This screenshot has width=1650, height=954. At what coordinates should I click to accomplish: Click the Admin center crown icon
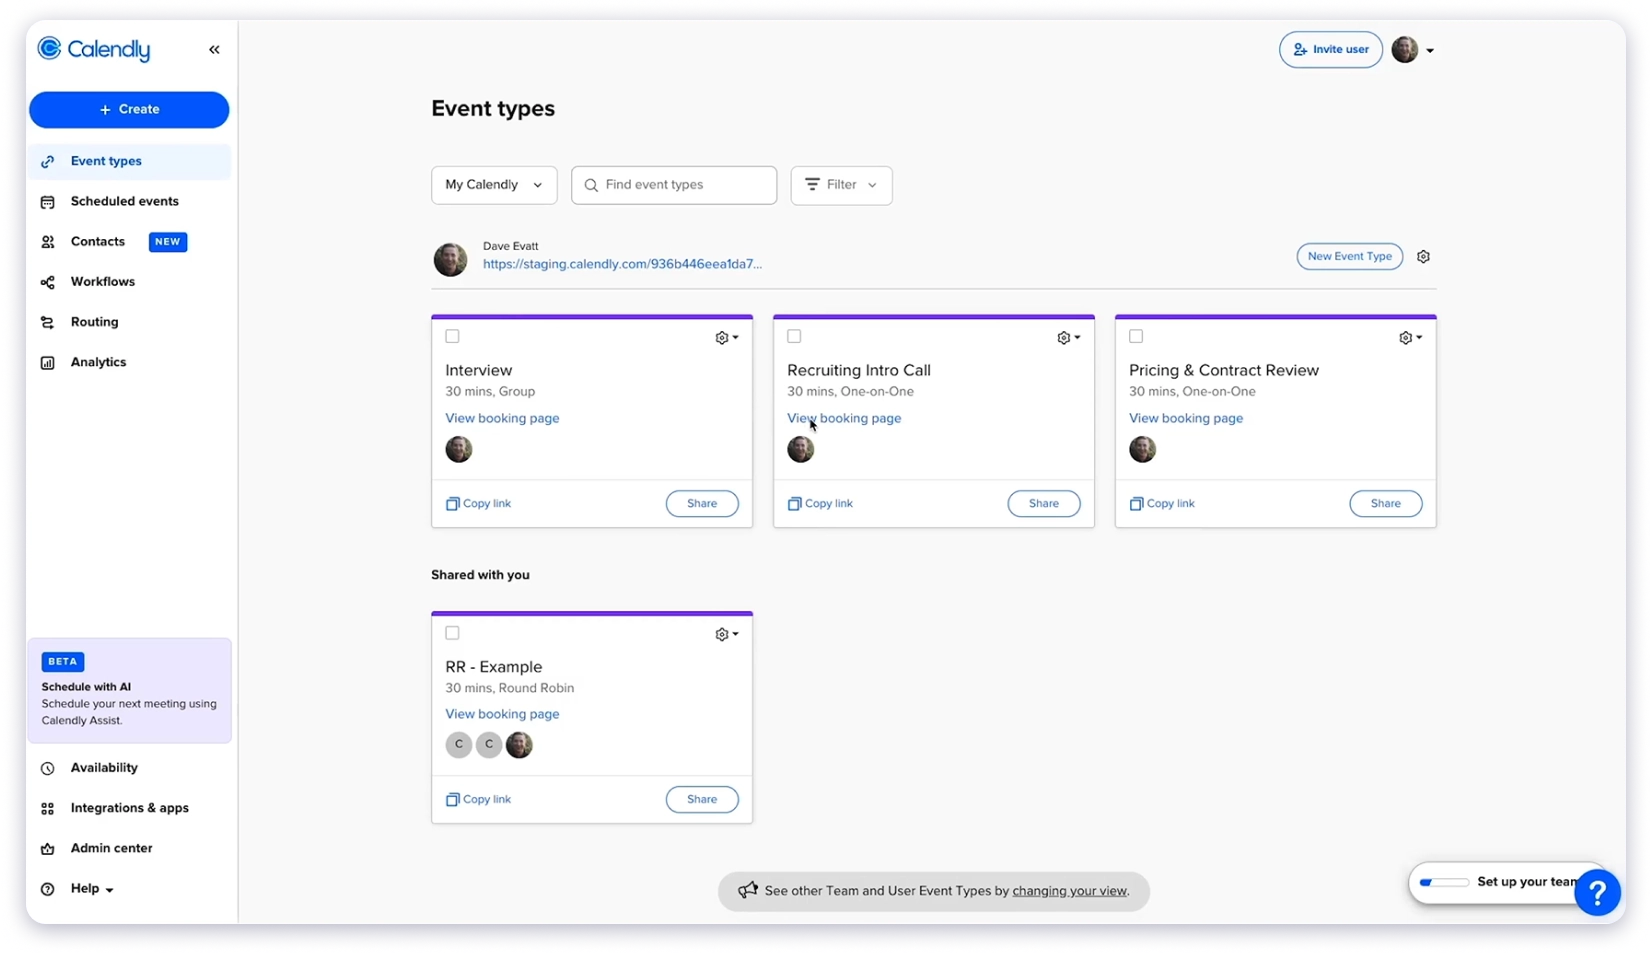click(47, 849)
